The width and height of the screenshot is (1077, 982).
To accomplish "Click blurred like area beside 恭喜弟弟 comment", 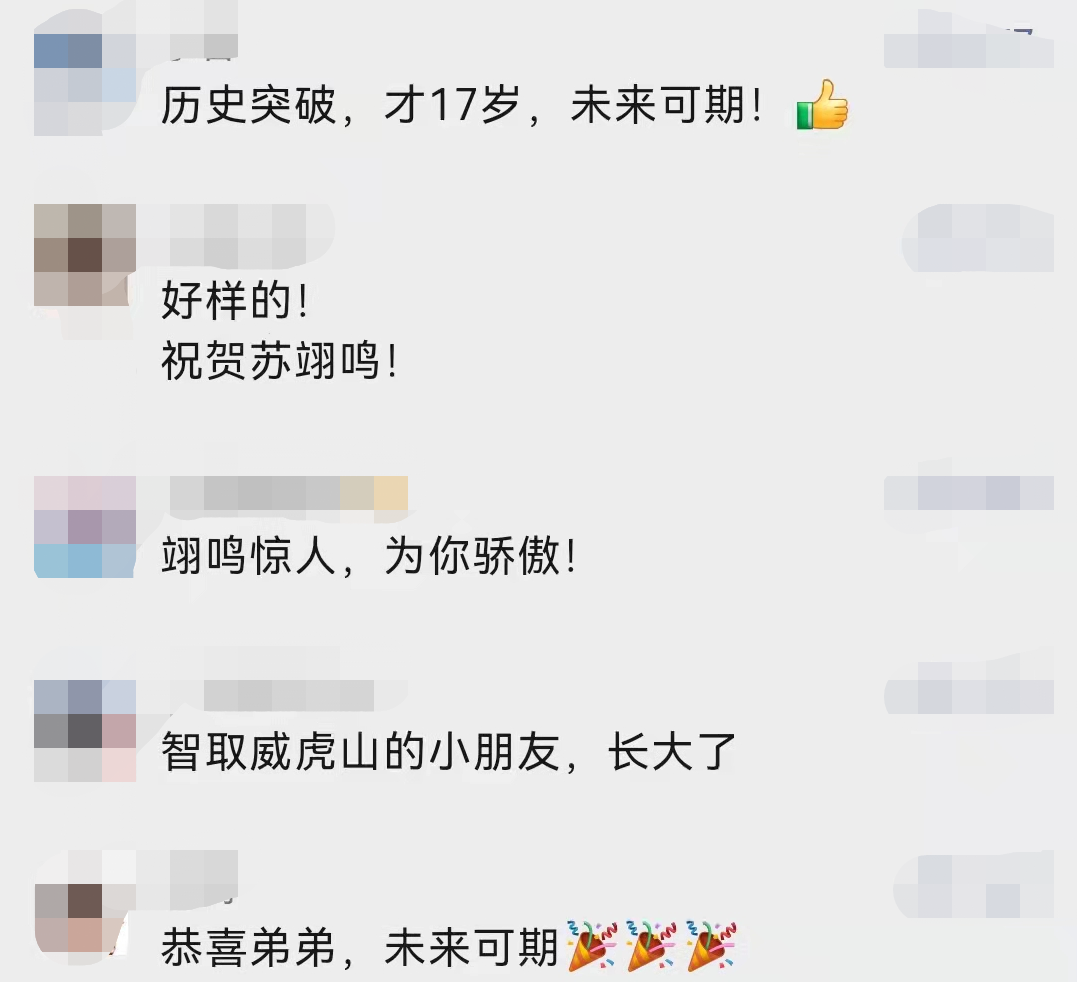I will (974, 886).
